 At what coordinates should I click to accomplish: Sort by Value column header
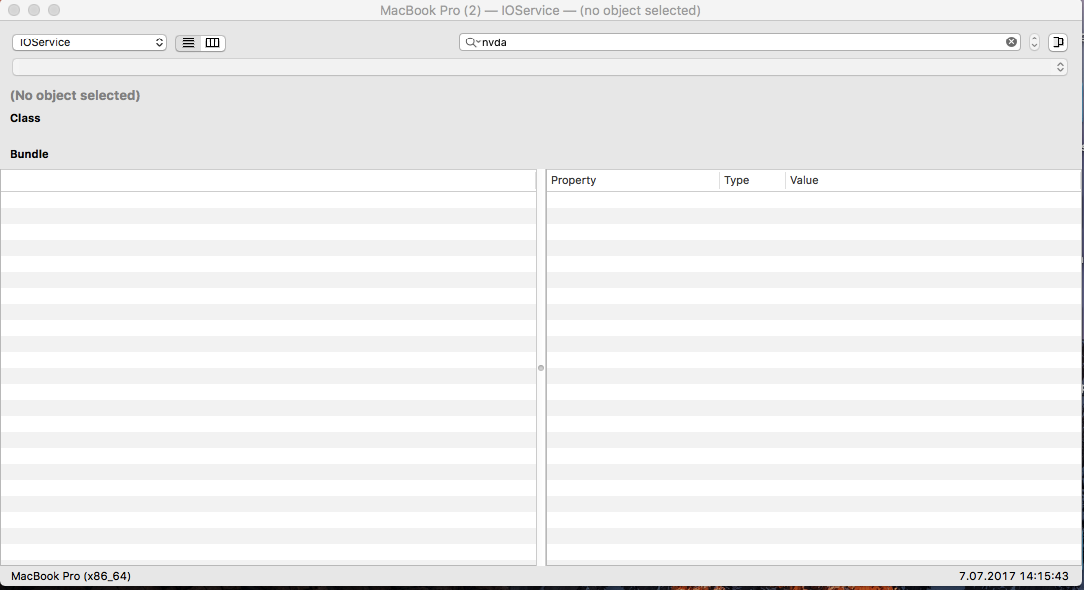tap(933, 181)
